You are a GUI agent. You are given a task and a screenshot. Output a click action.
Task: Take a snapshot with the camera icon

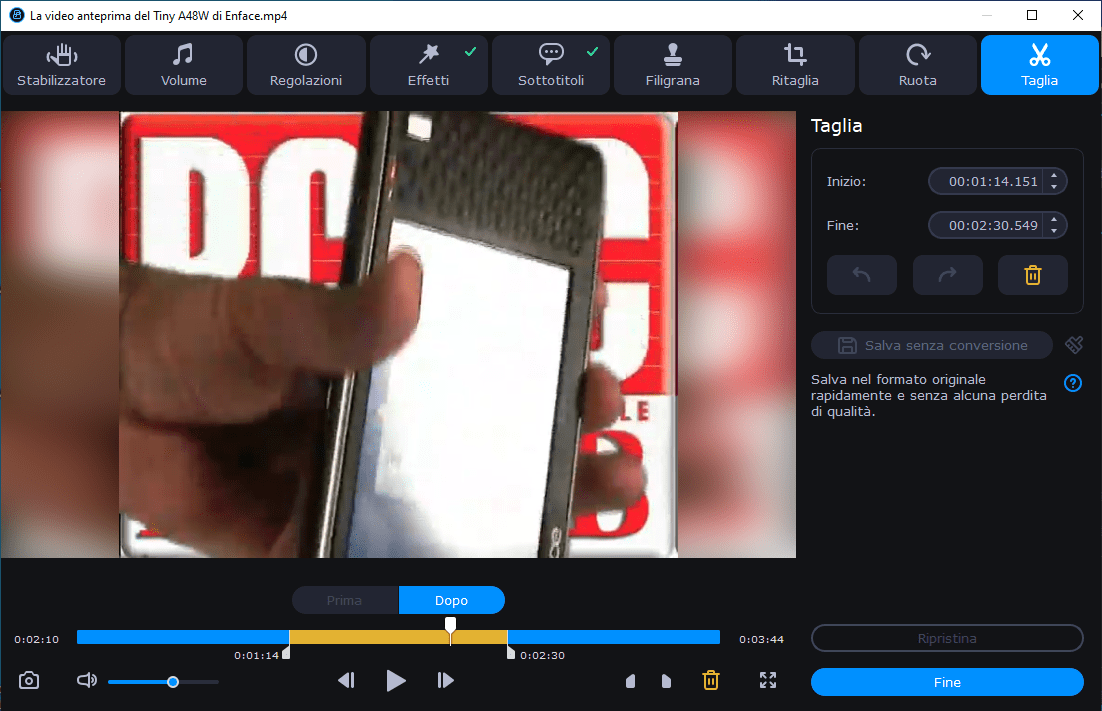(x=29, y=681)
